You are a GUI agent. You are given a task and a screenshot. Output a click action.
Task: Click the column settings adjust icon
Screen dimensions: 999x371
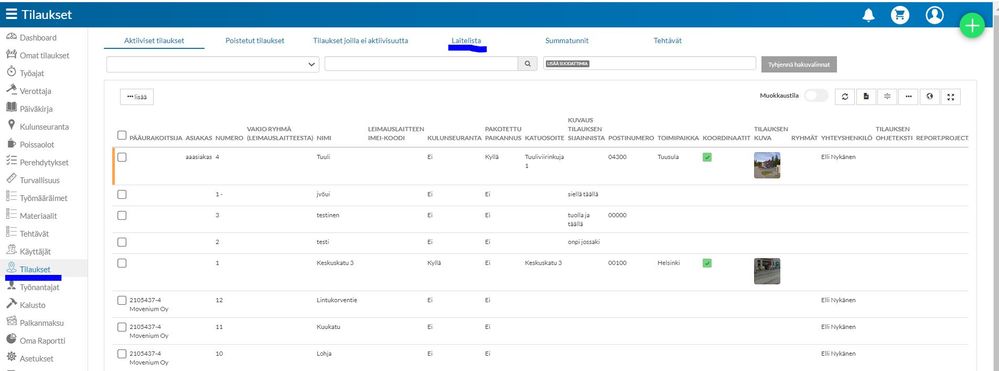[887, 96]
